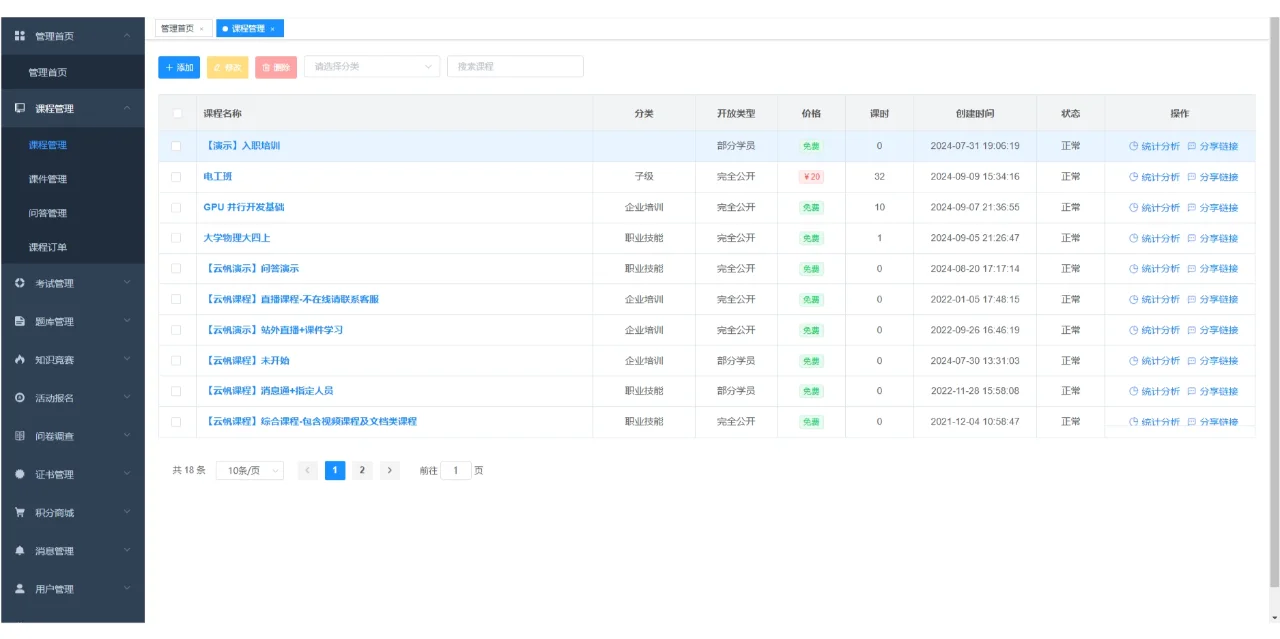The height and width of the screenshot is (639, 1280).
Task: Click the 题库管理 document icon
Action: 20,321
